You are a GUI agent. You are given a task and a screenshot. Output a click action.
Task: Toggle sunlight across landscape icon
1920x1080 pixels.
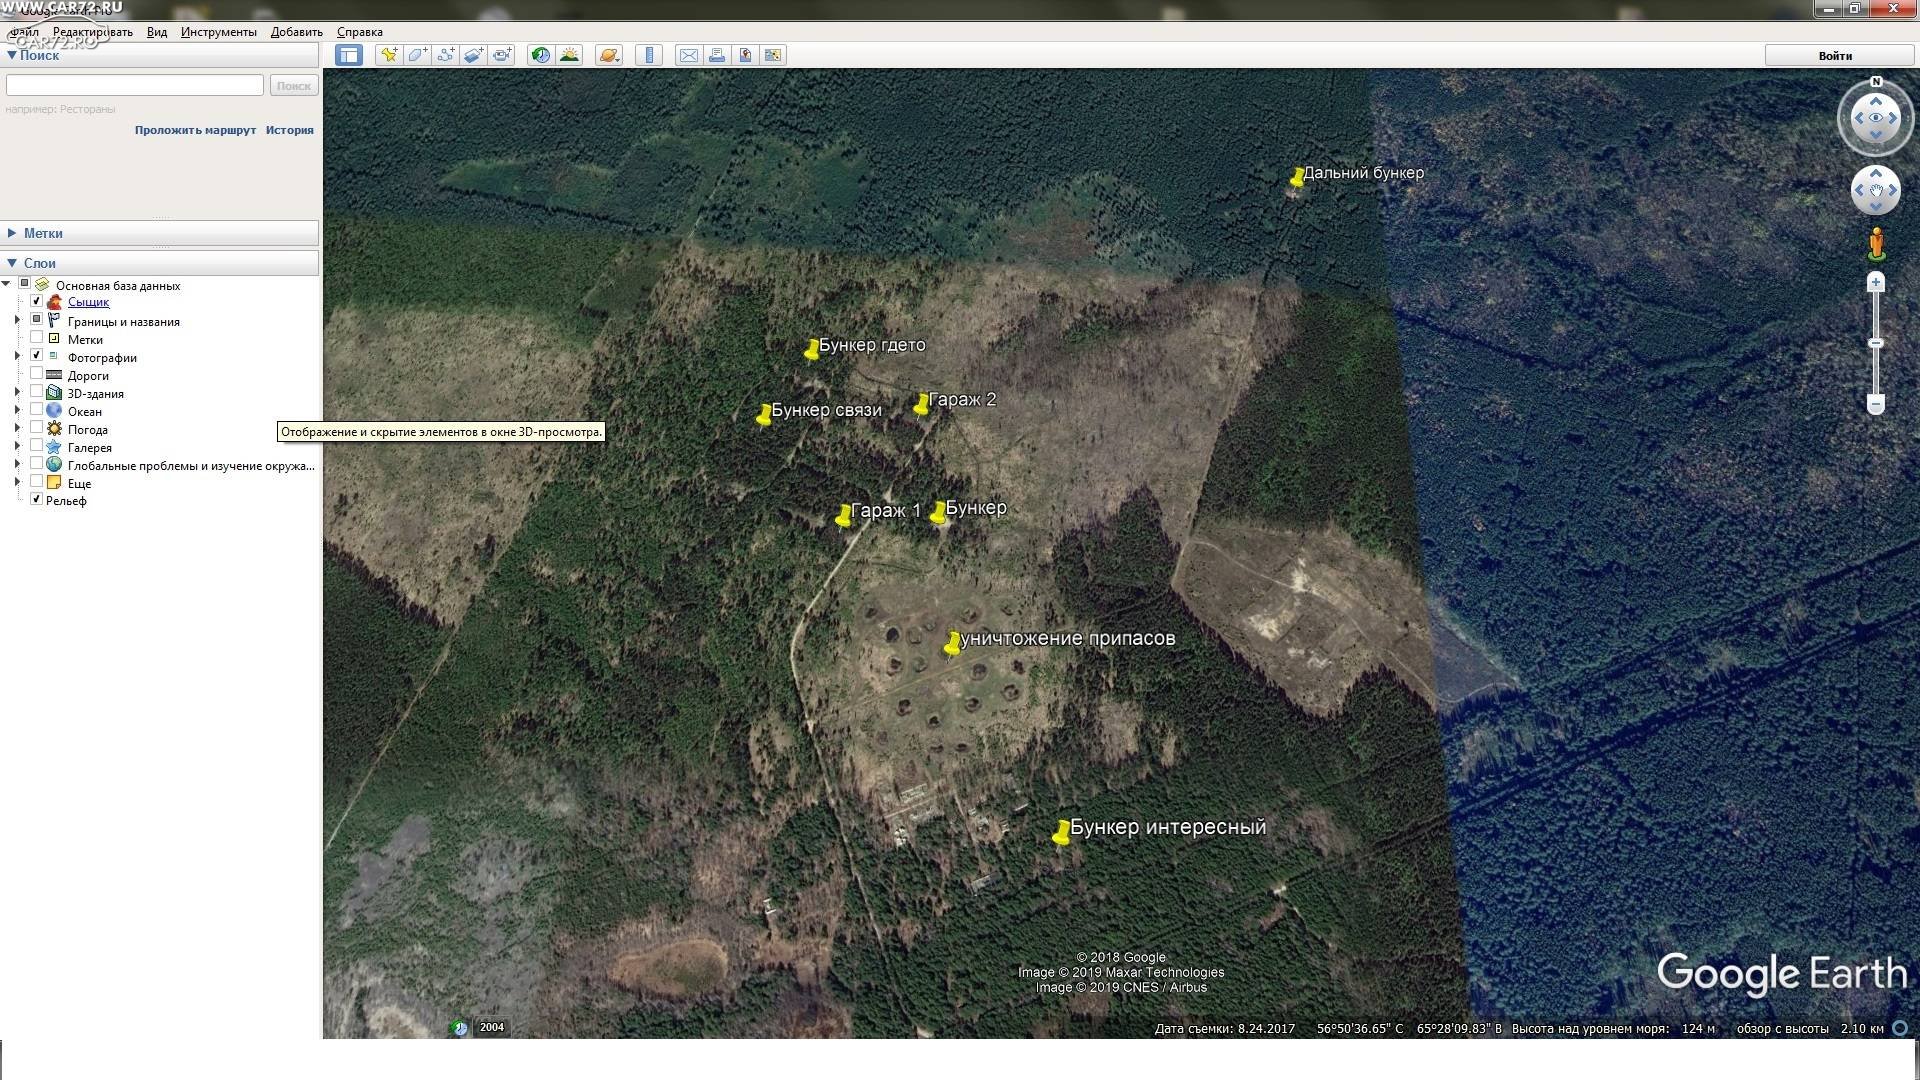pyautogui.click(x=569, y=55)
